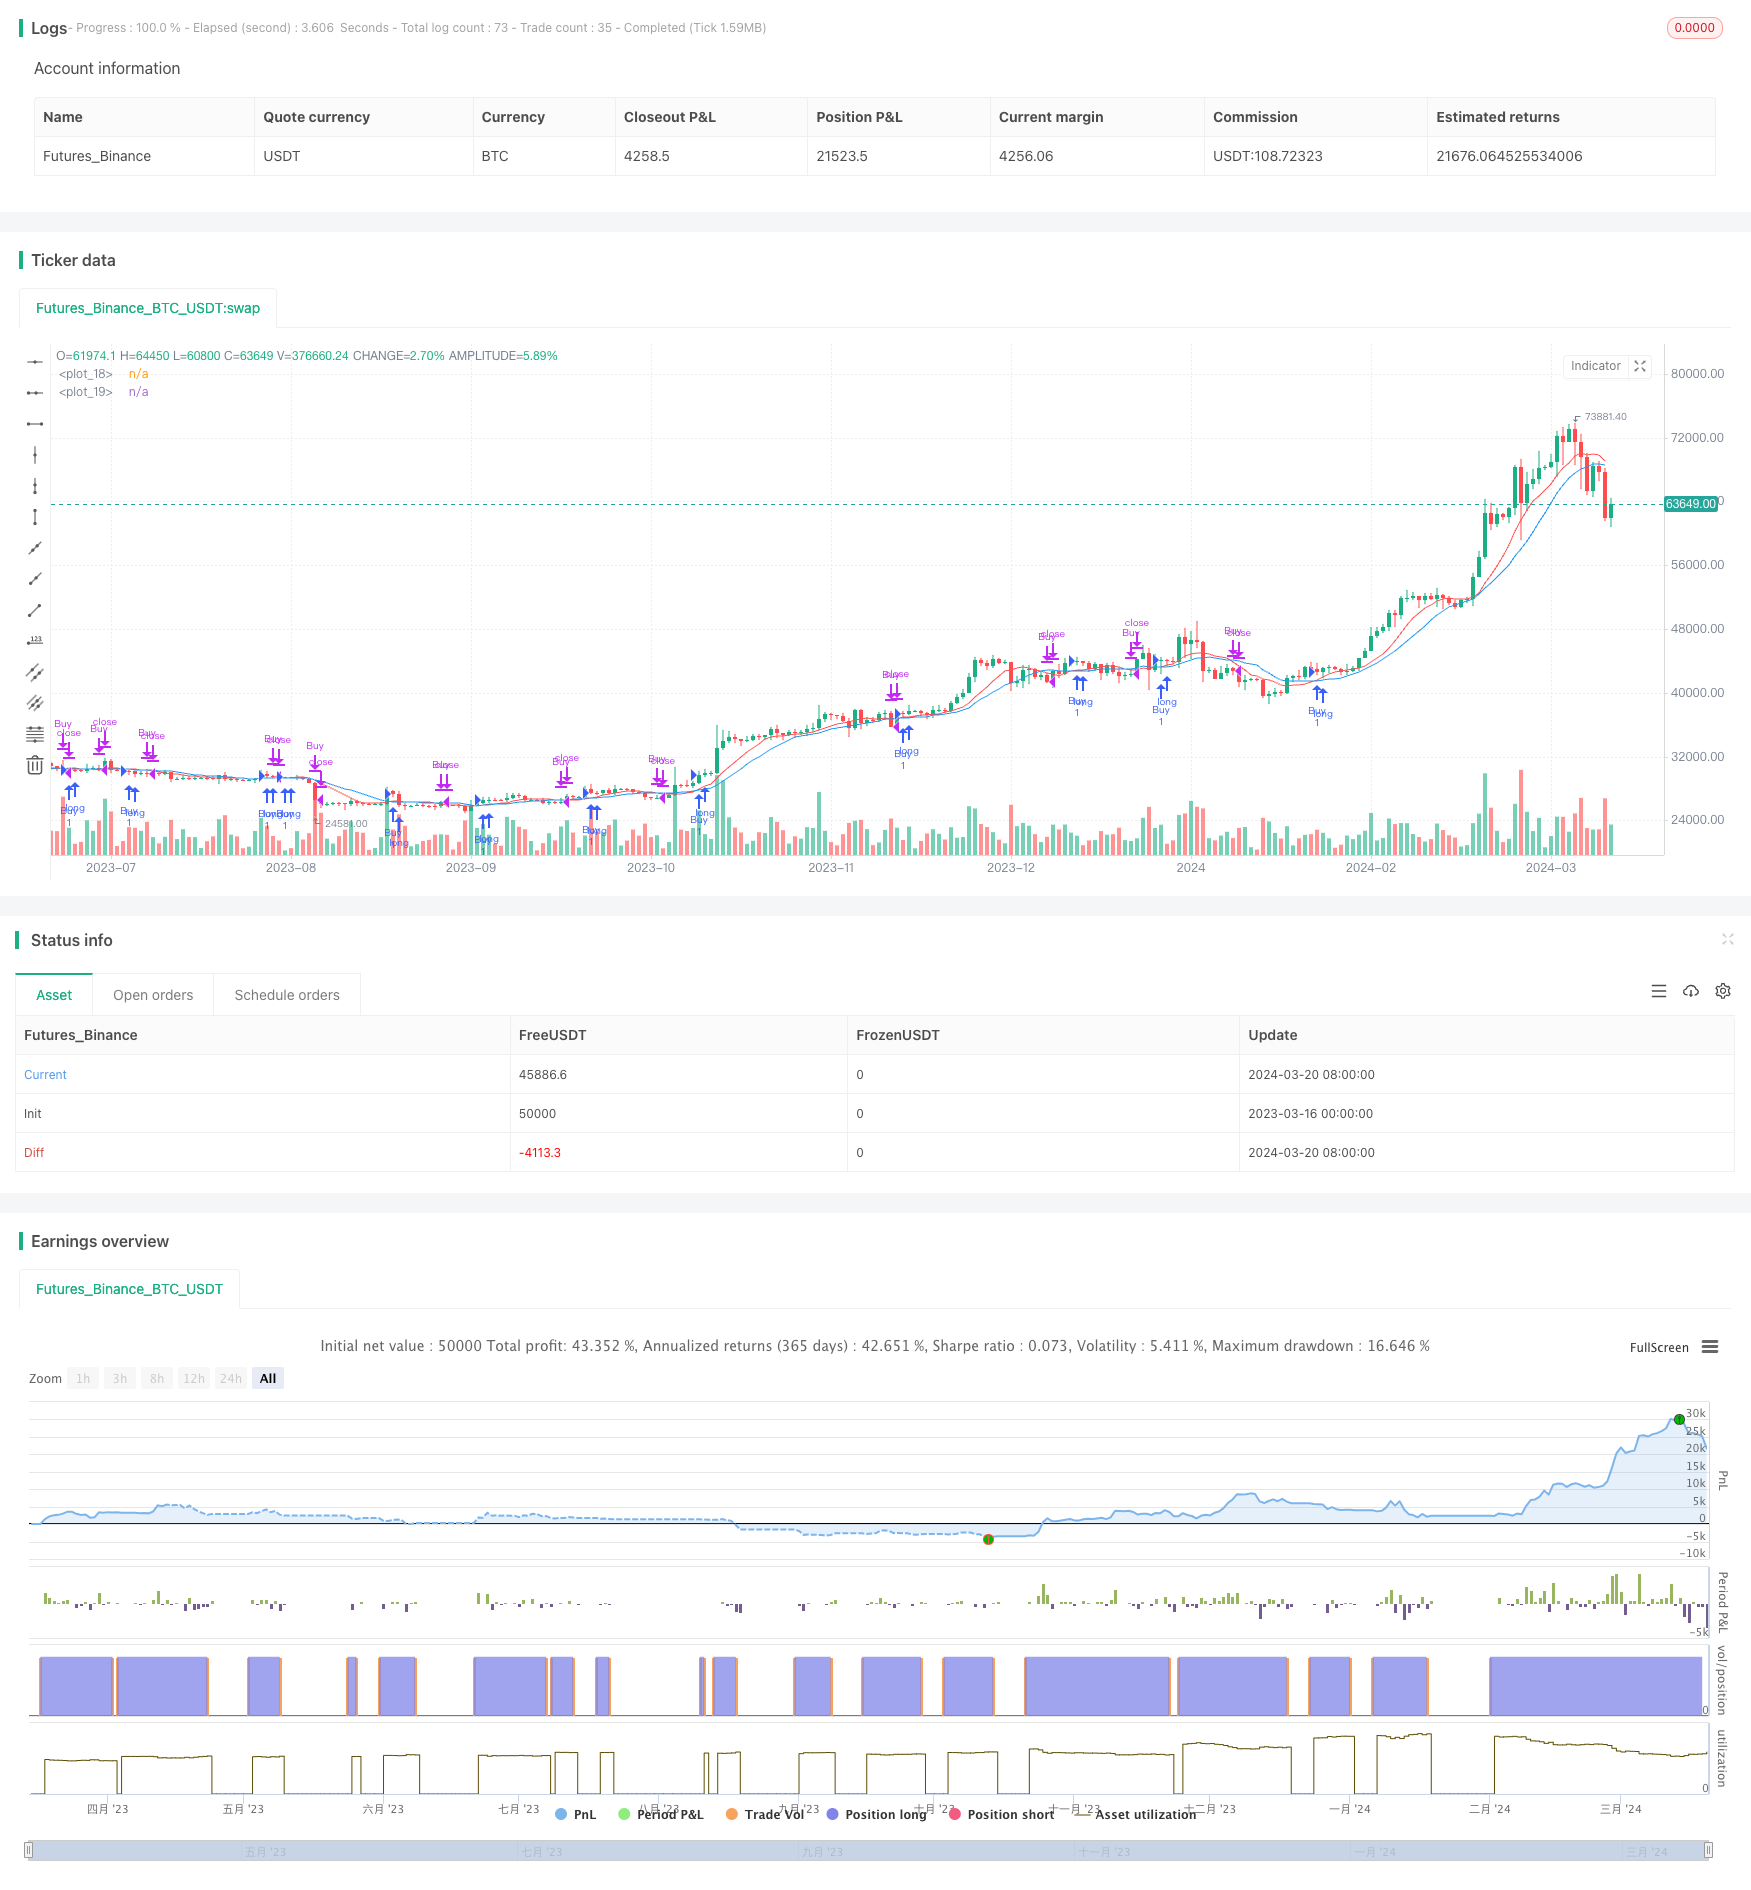Click the right handle of range navigator
The image size is (1751, 1890).
(1709, 1850)
